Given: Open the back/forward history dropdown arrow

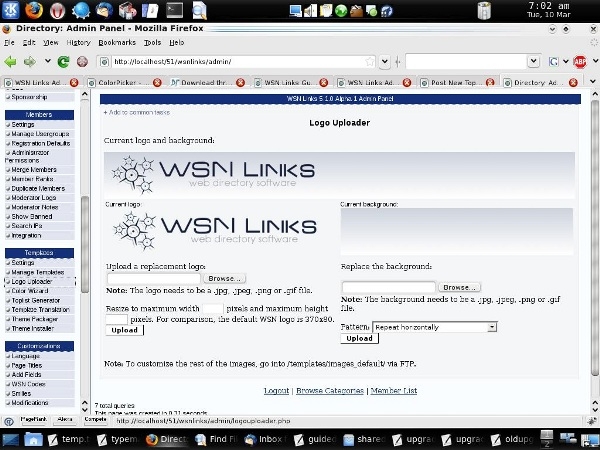Looking at the screenshot, I should [x=47, y=61].
